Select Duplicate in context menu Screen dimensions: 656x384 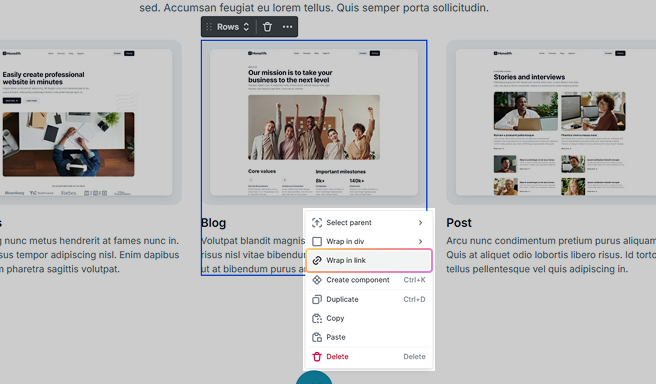369,299
